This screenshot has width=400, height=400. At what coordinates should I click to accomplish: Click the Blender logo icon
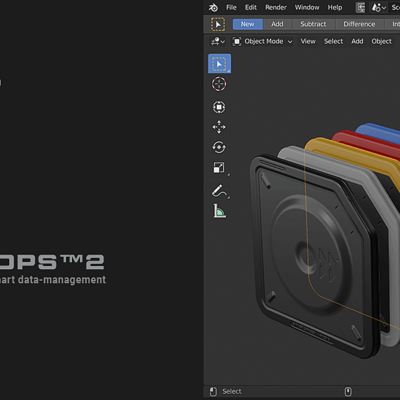pyautogui.click(x=213, y=7)
